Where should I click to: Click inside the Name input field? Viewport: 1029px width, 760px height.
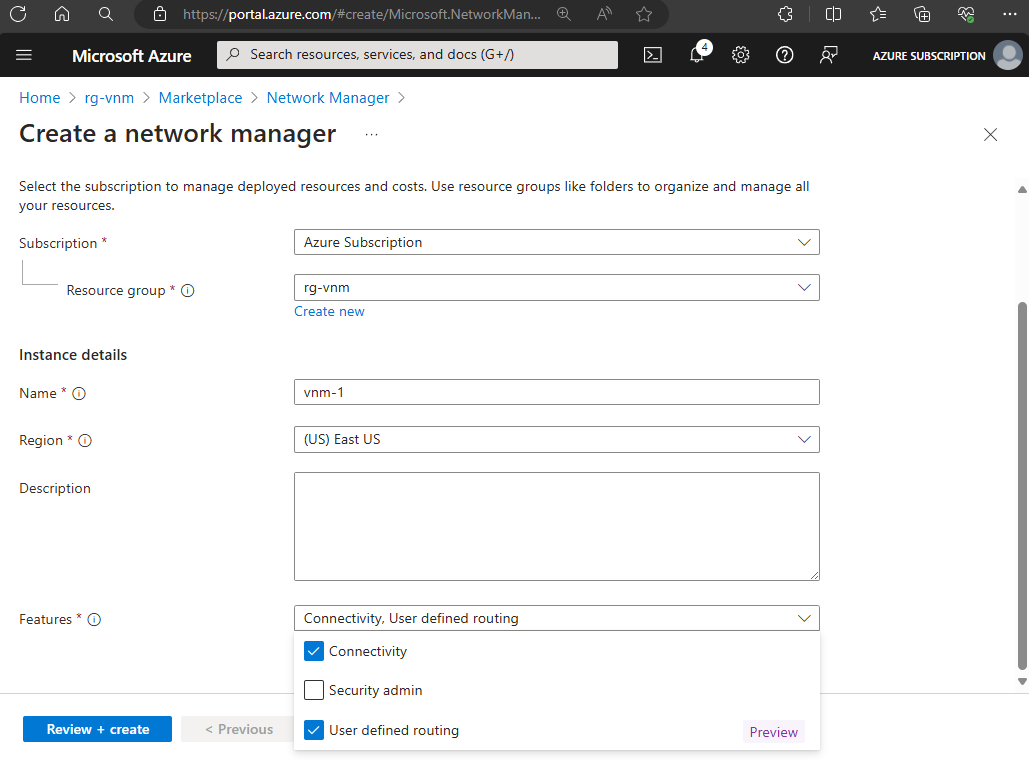pos(556,392)
